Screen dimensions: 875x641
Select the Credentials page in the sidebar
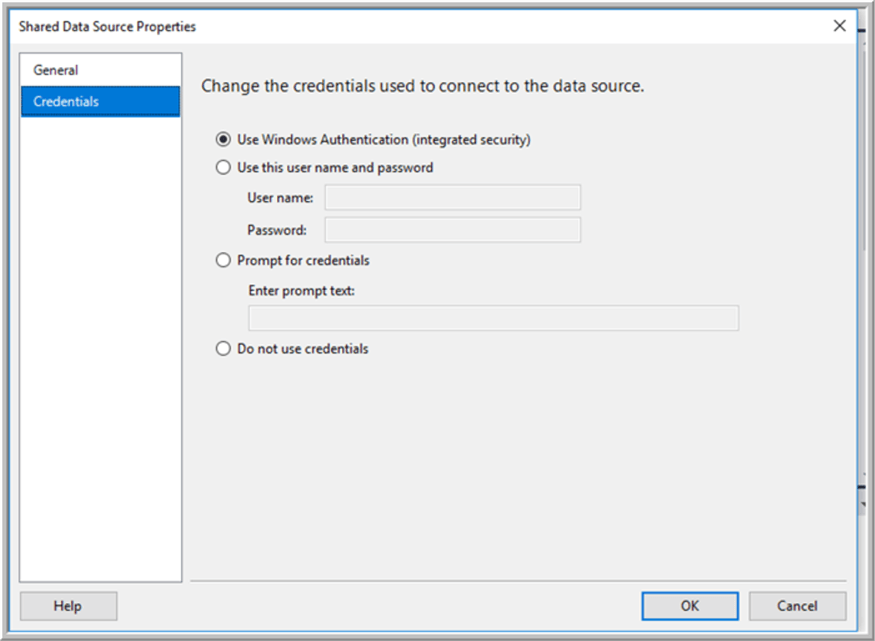[100, 102]
